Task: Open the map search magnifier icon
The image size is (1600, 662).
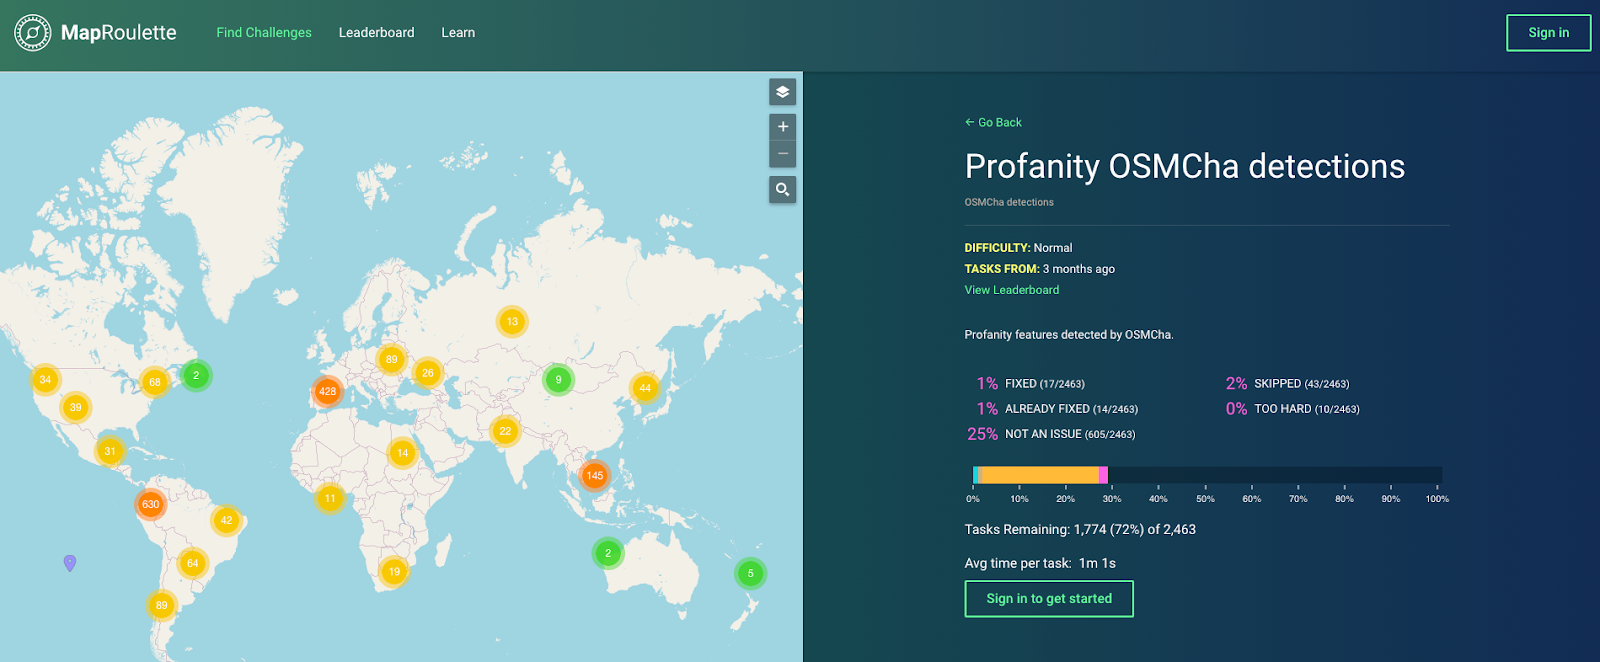Action: click(x=782, y=189)
